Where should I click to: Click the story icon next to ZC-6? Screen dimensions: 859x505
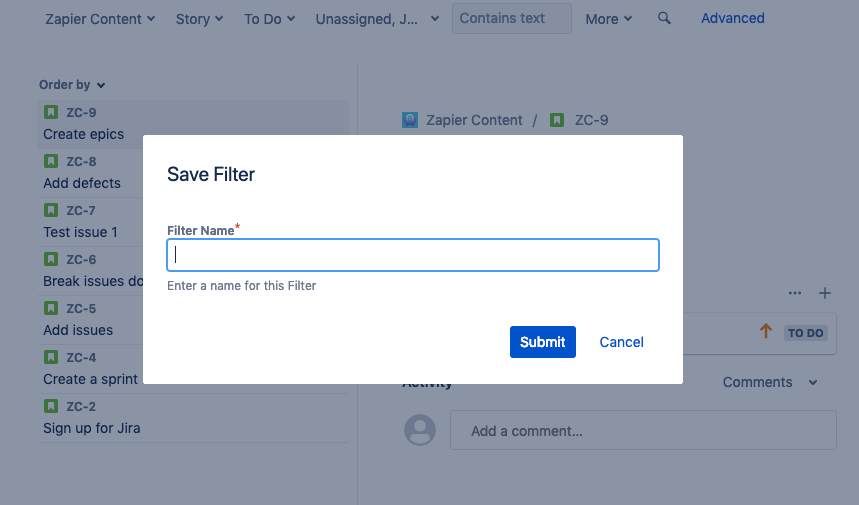click(51, 259)
